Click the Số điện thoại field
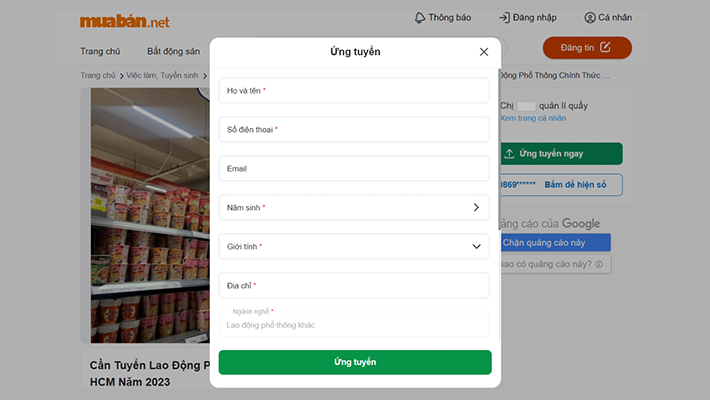 (354, 130)
